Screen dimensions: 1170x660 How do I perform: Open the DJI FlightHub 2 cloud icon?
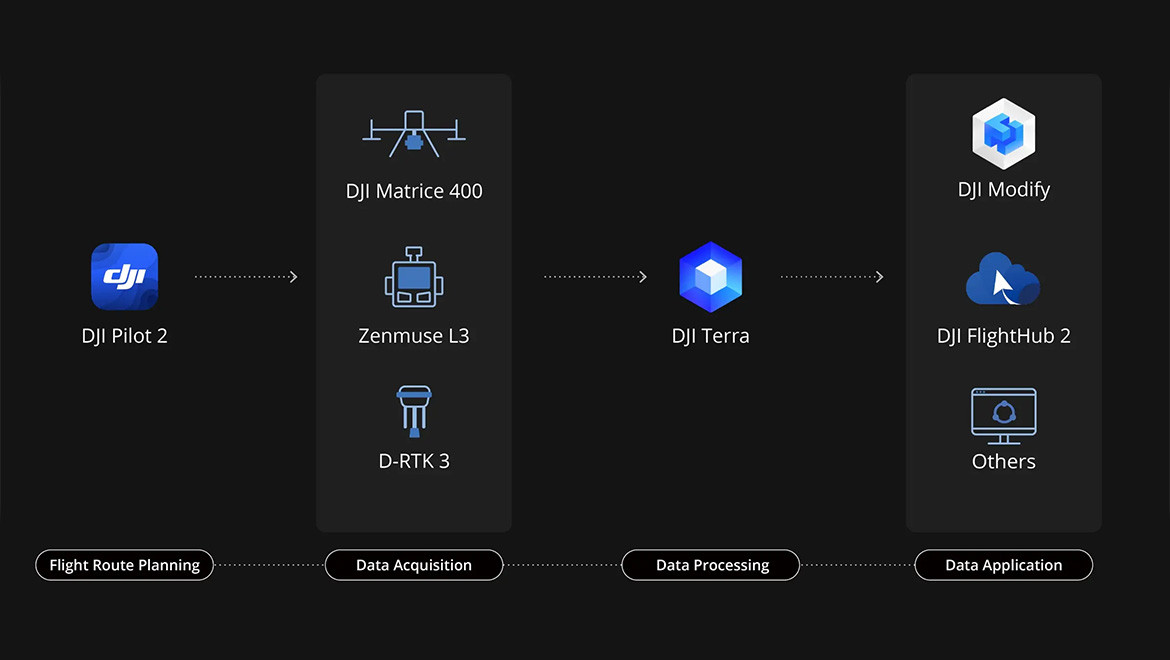[x=1003, y=279]
